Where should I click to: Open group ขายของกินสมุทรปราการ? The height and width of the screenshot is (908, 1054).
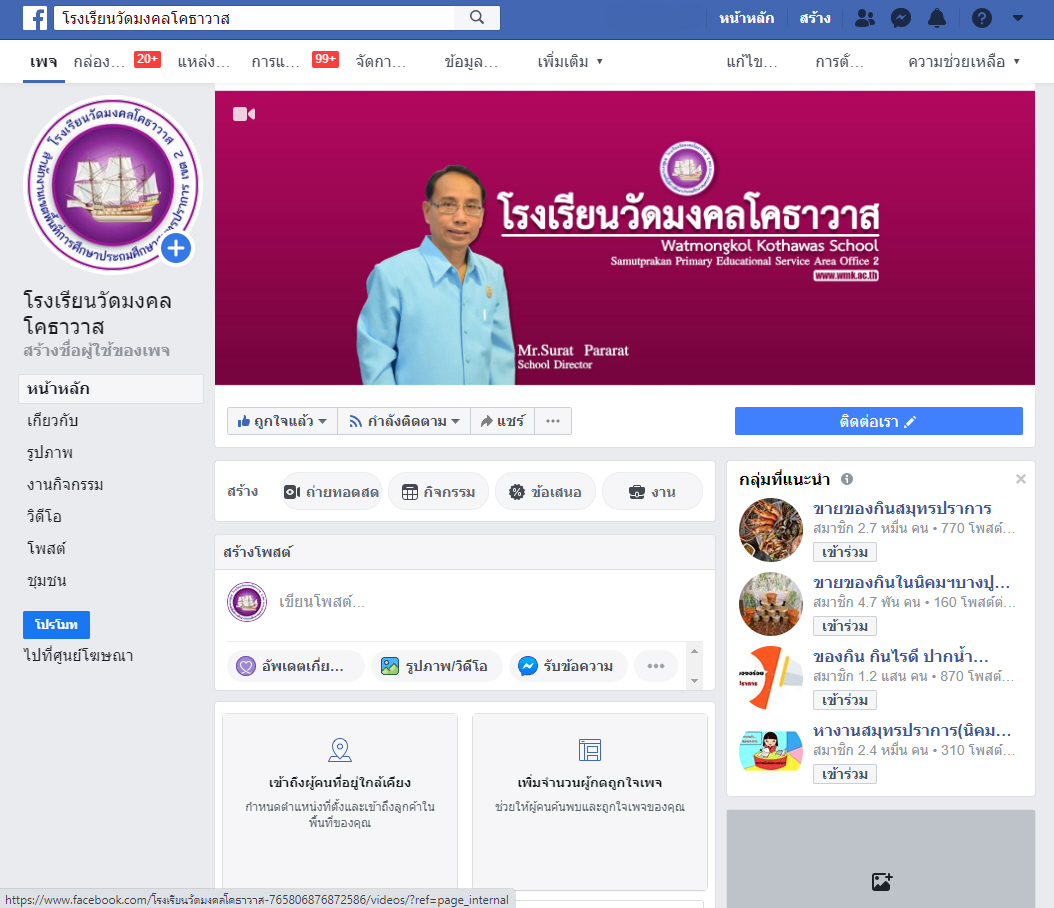point(902,508)
